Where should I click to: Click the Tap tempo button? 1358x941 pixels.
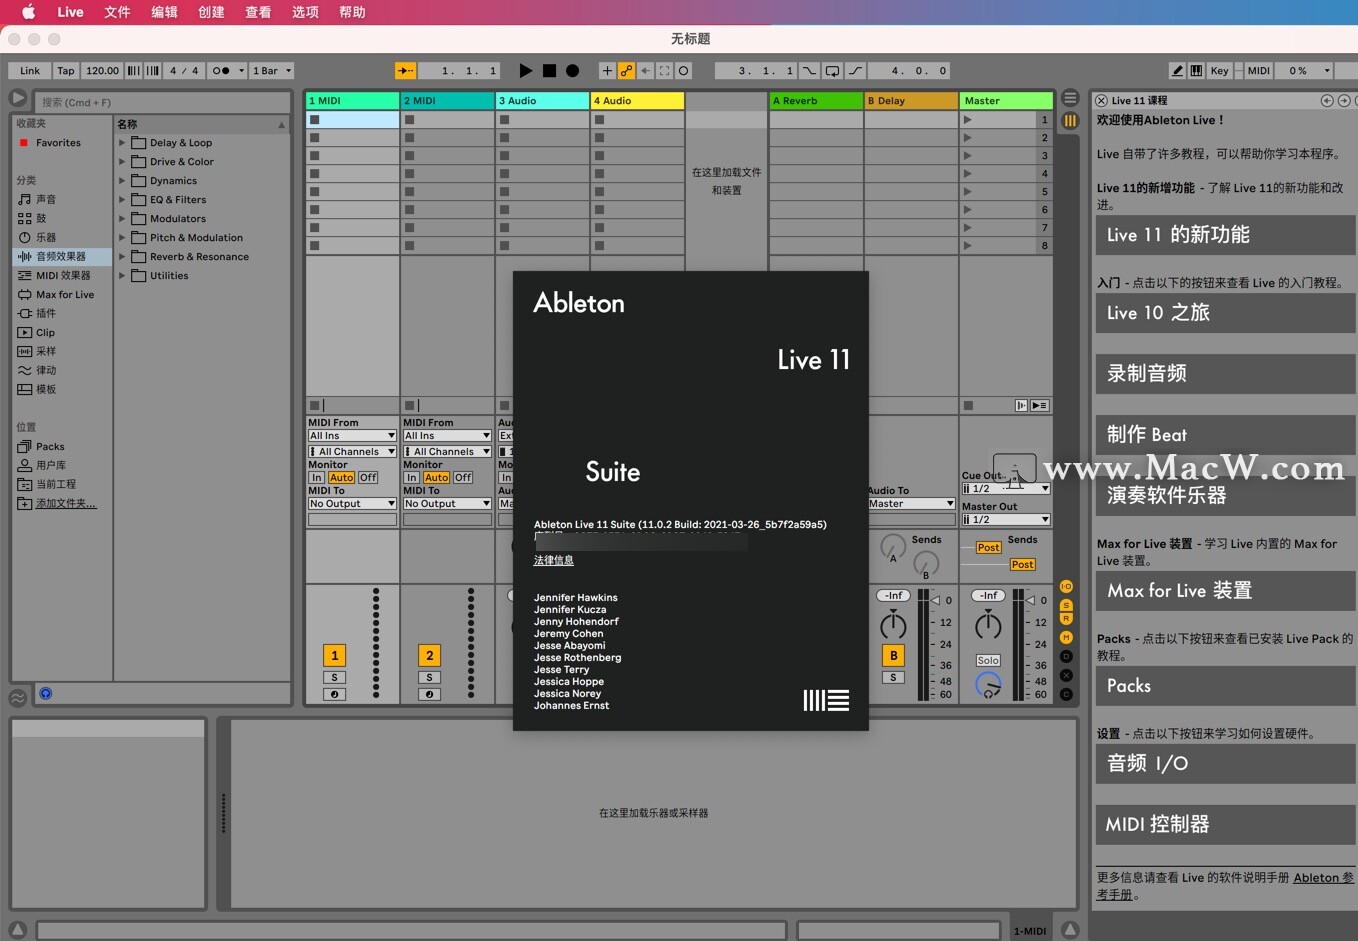coord(66,71)
